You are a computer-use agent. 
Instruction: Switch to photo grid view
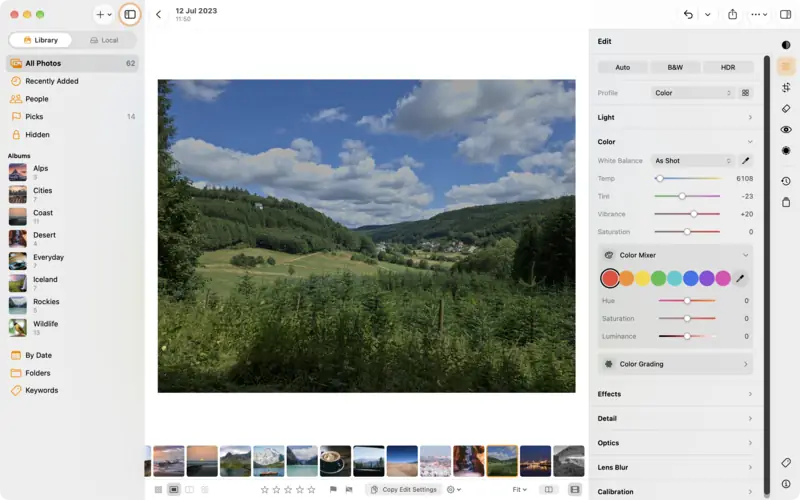pyautogui.click(x=158, y=489)
